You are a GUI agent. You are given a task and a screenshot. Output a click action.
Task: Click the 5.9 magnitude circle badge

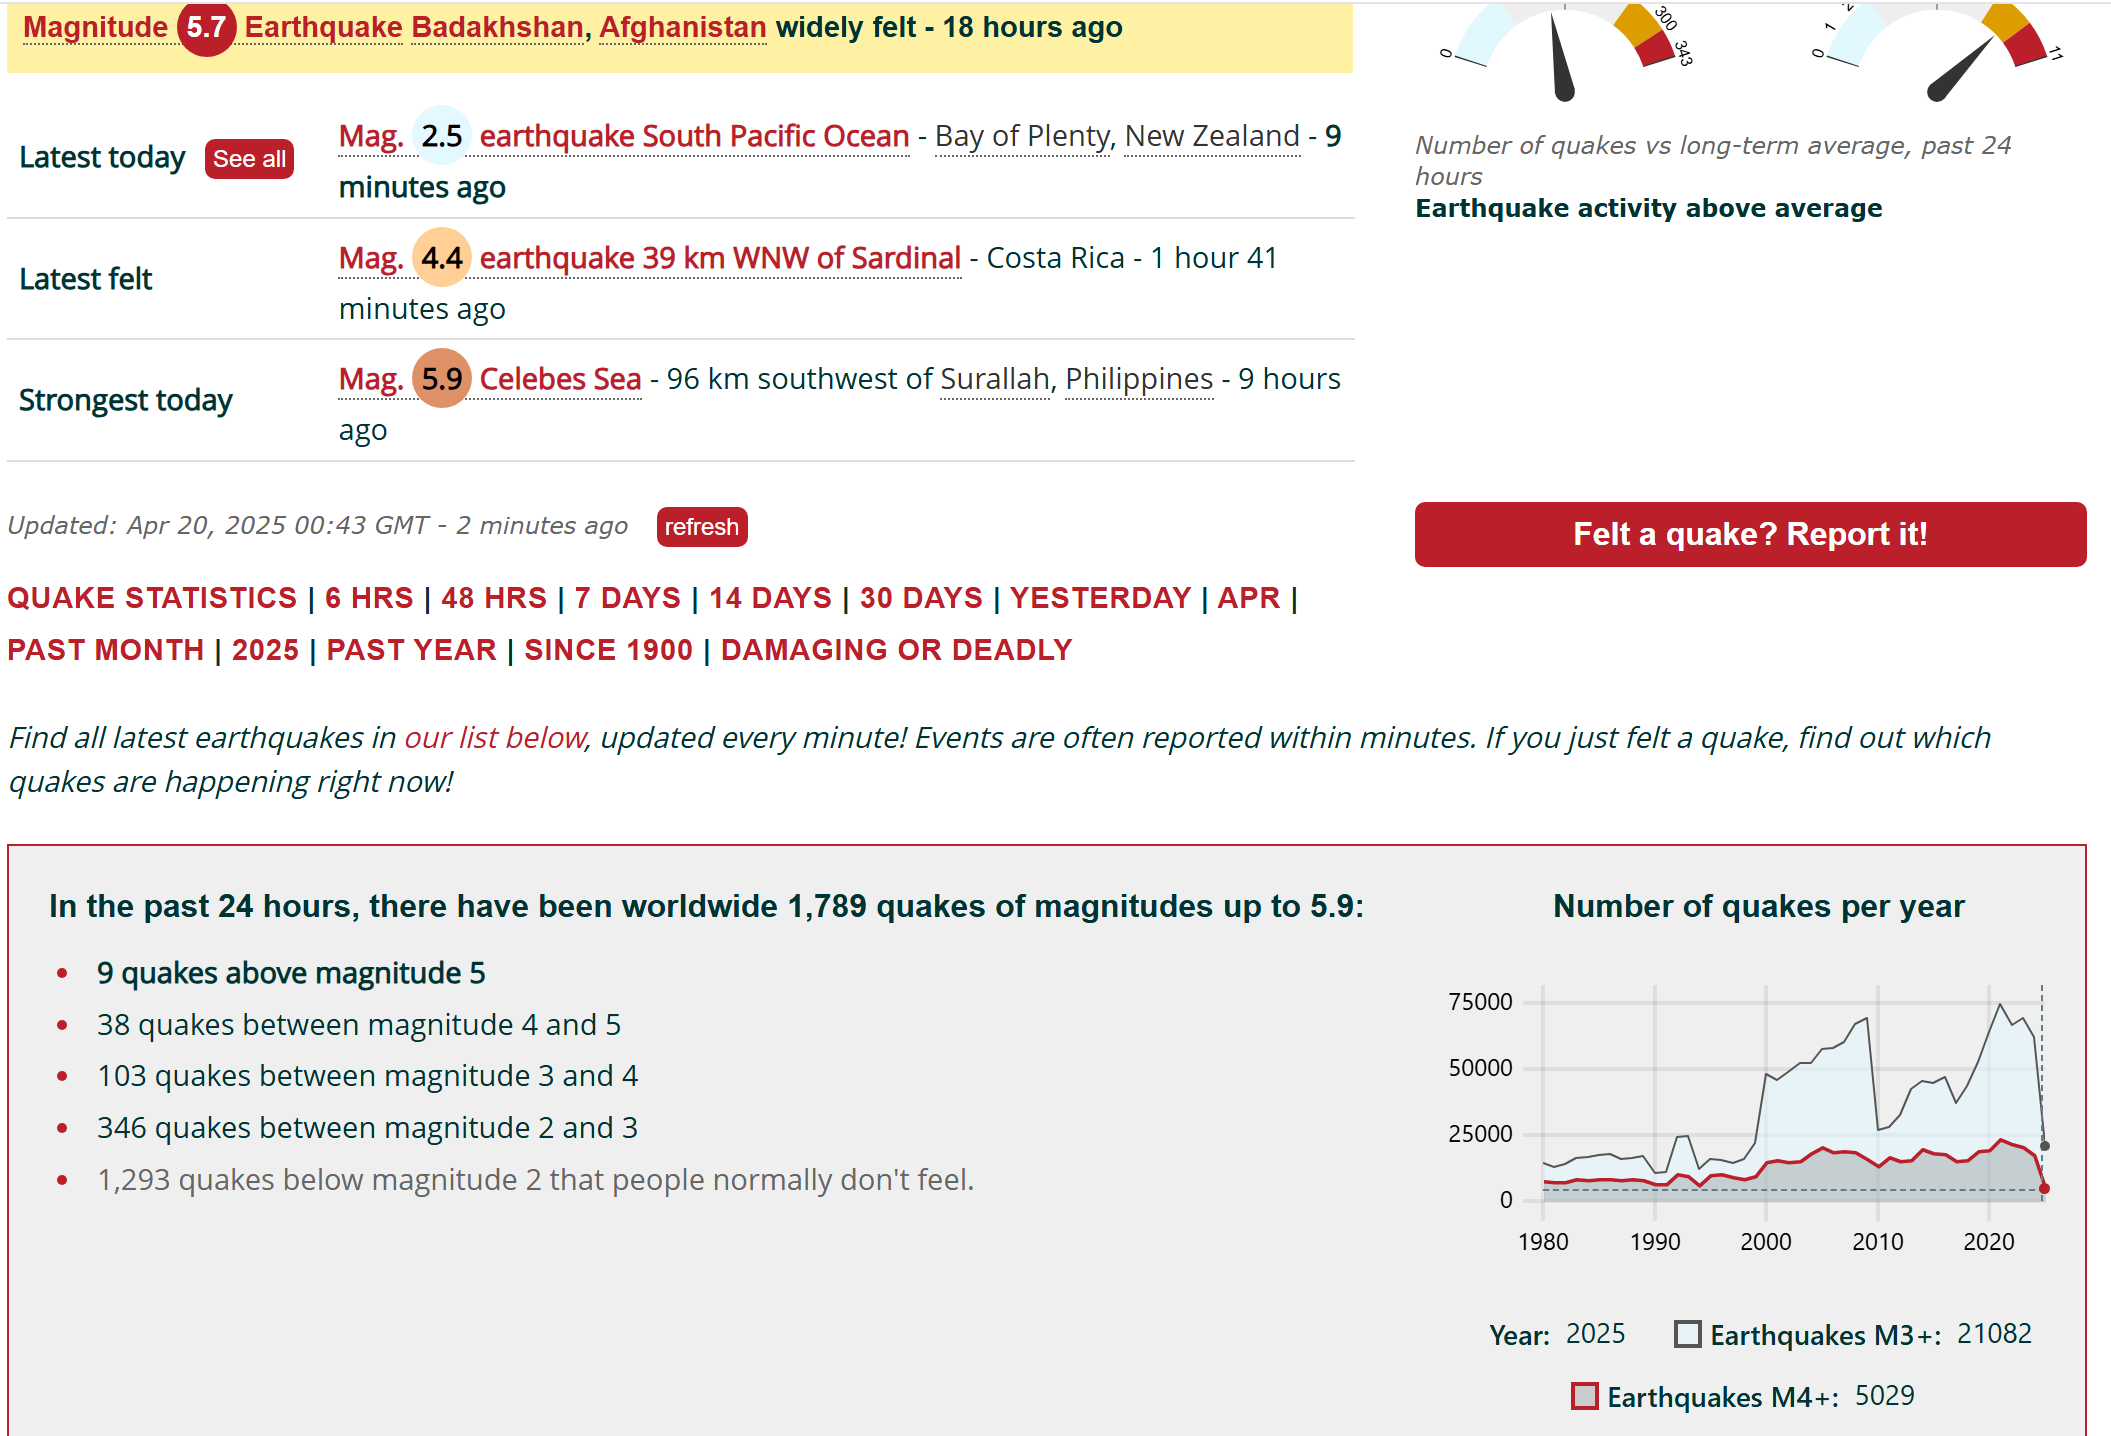(x=441, y=379)
